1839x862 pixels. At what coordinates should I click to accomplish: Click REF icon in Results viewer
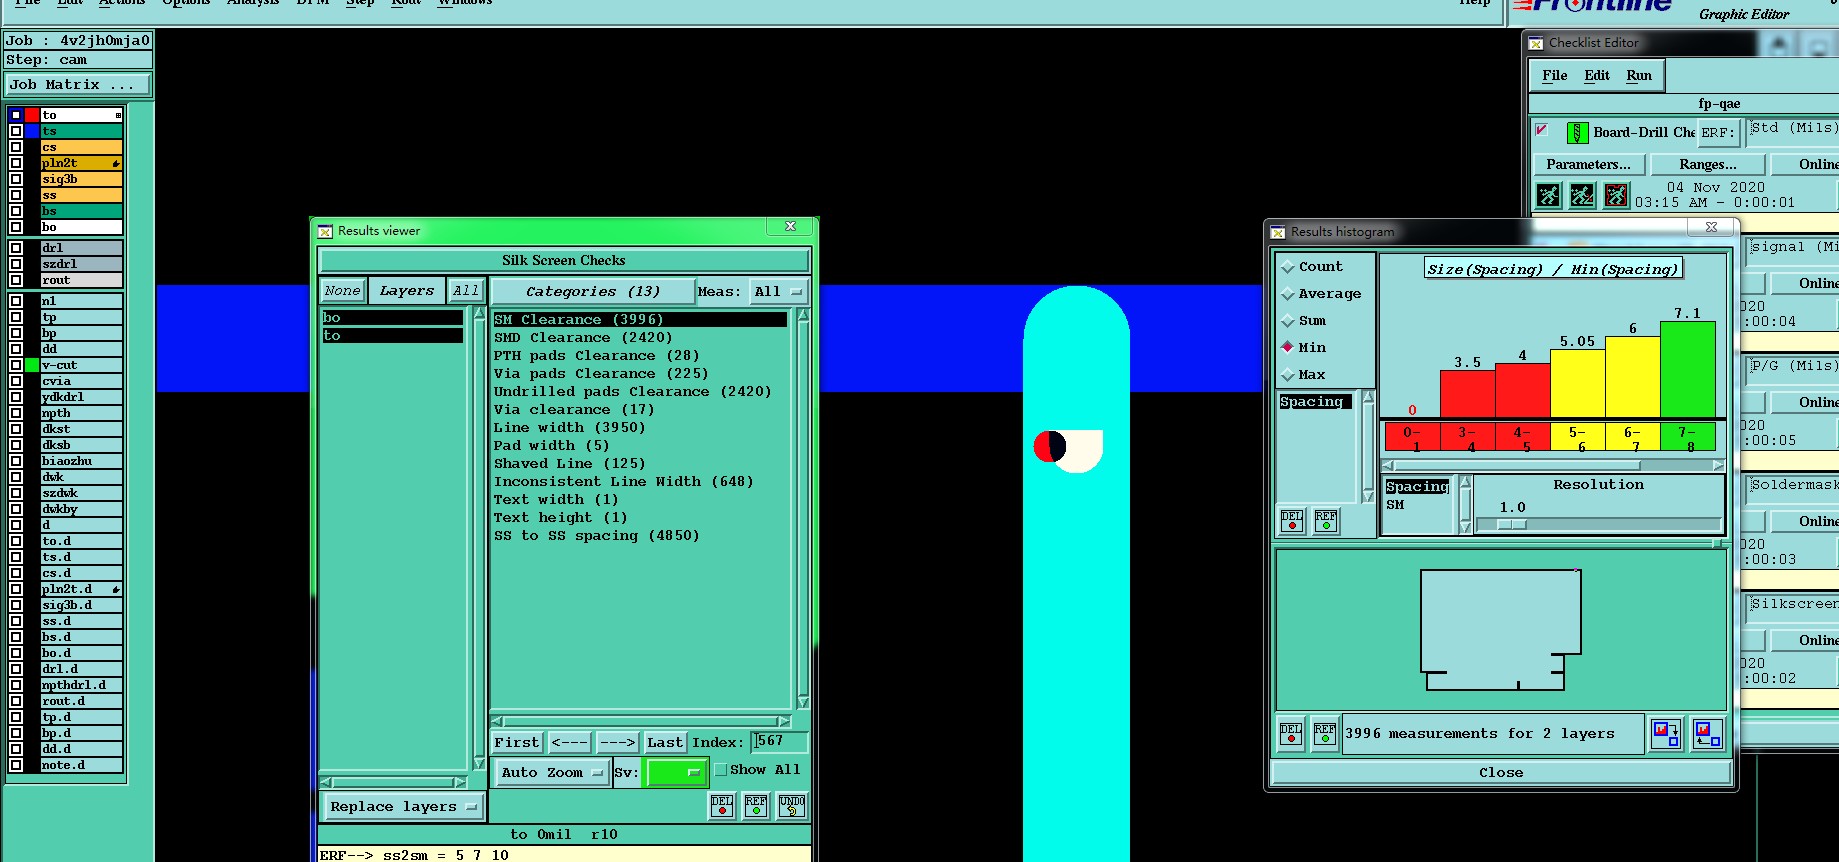[x=756, y=806]
